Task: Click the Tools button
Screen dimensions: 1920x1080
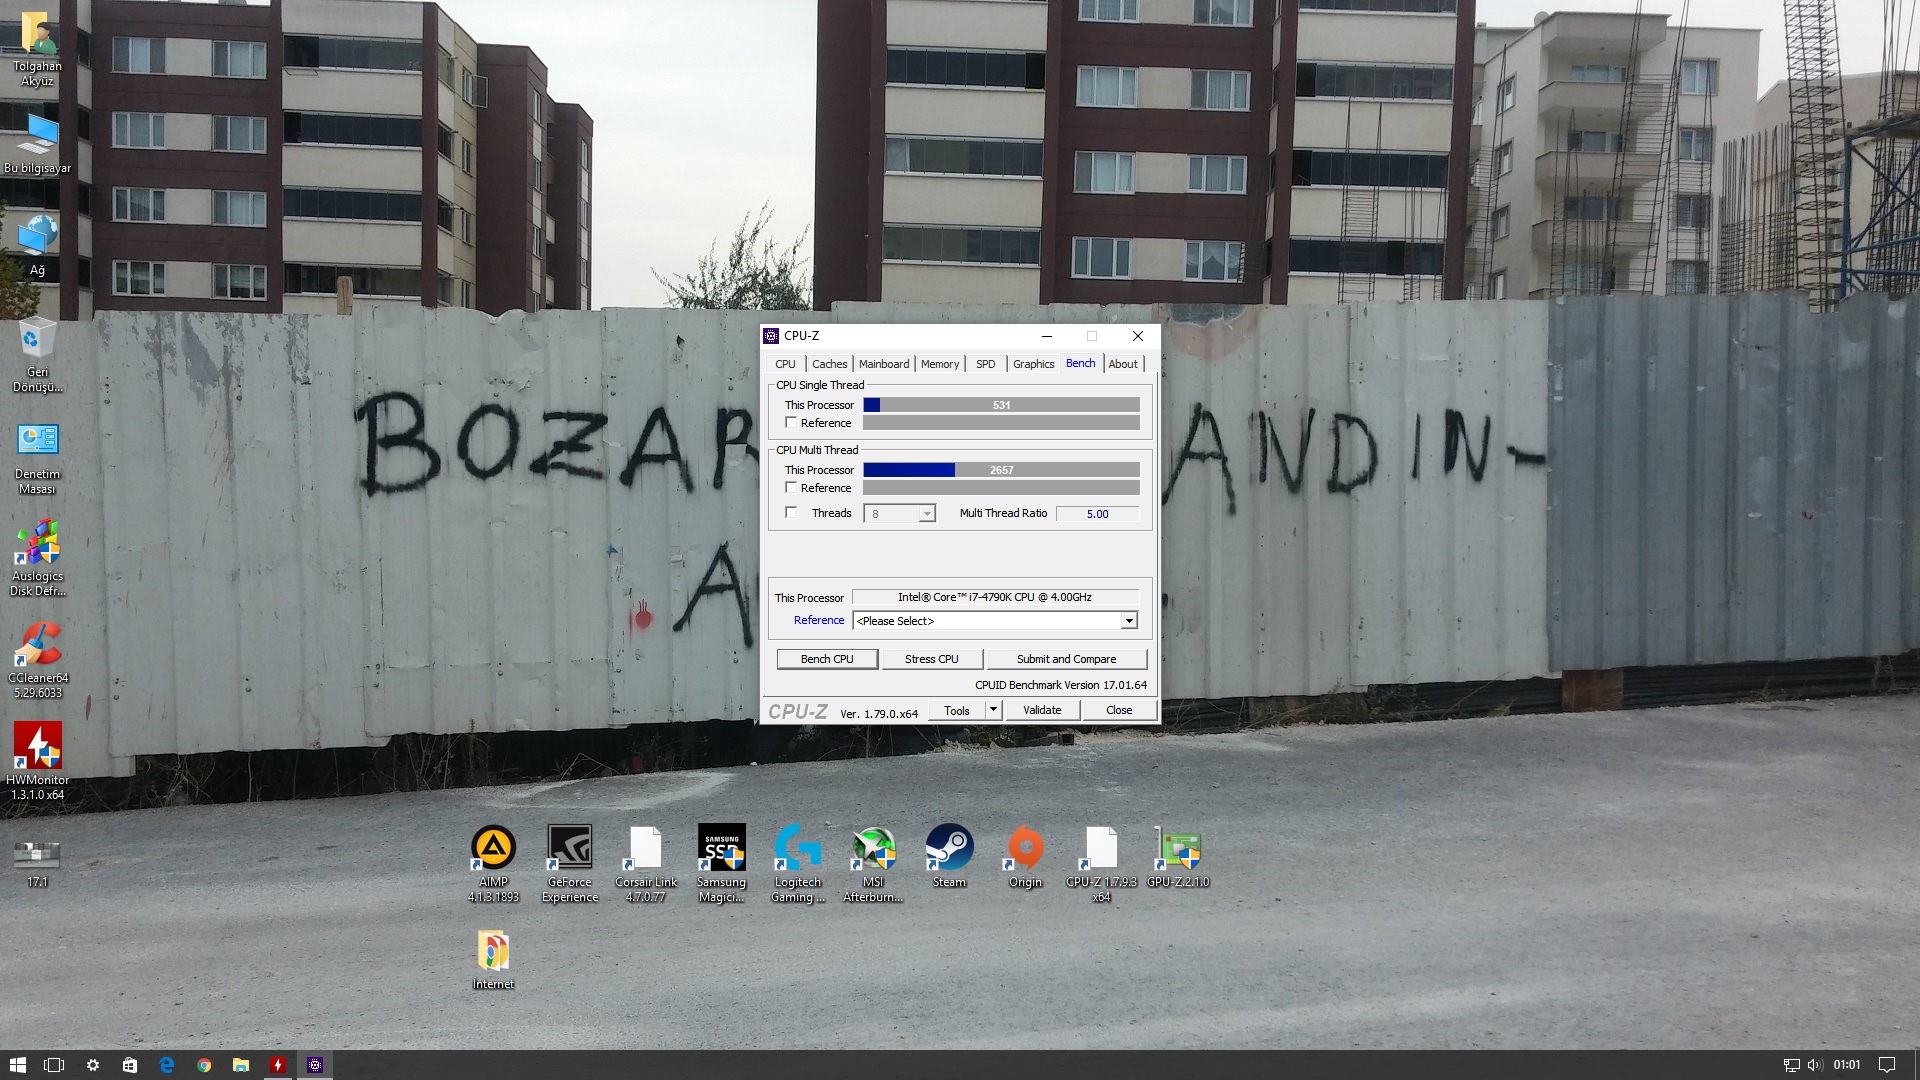Action: point(957,710)
